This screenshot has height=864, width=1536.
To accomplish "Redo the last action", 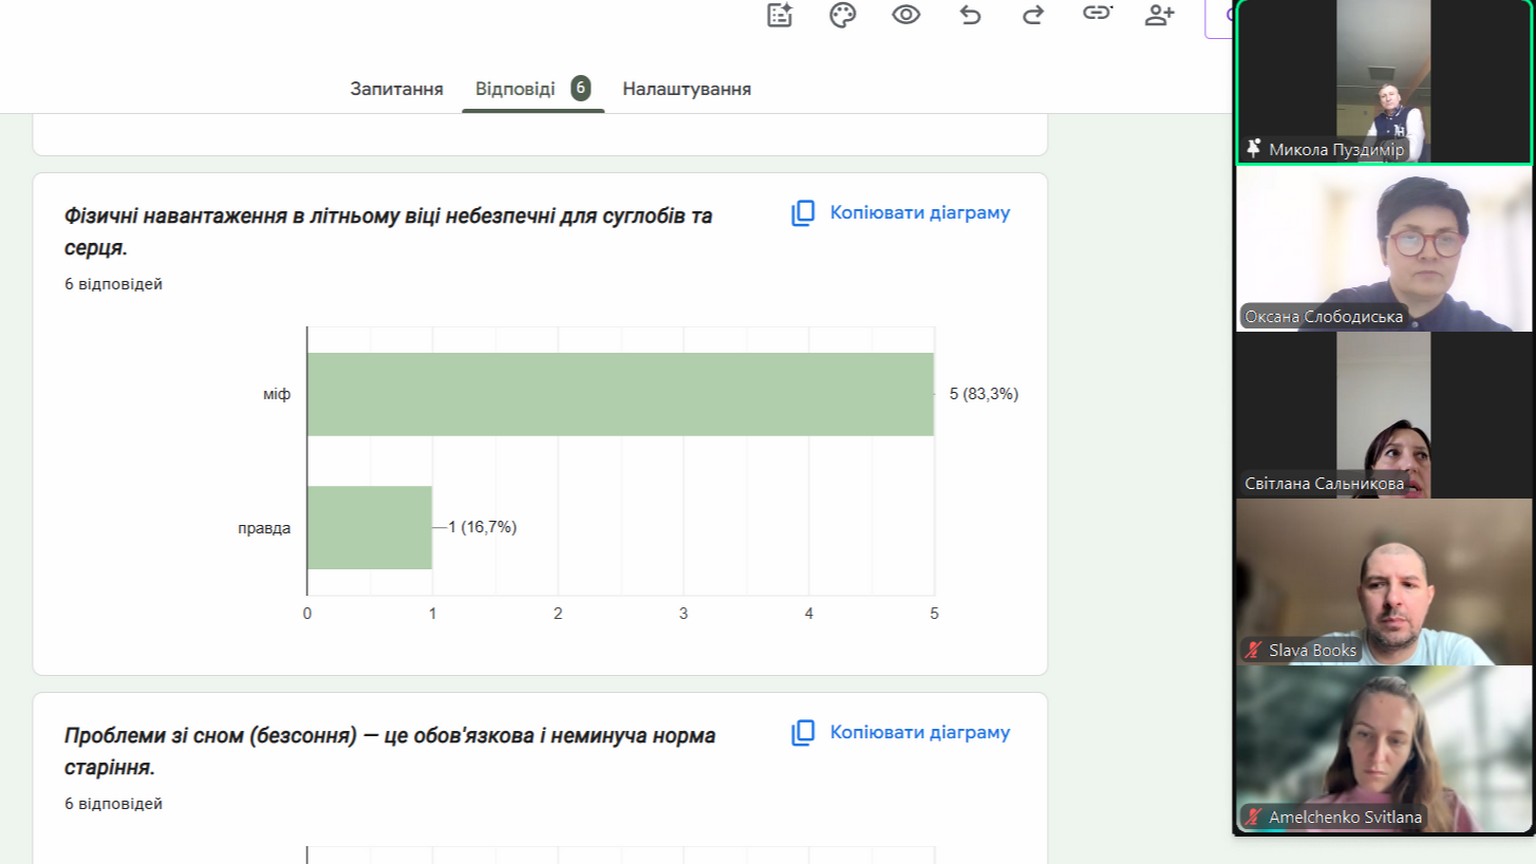I will [1033, 15].
